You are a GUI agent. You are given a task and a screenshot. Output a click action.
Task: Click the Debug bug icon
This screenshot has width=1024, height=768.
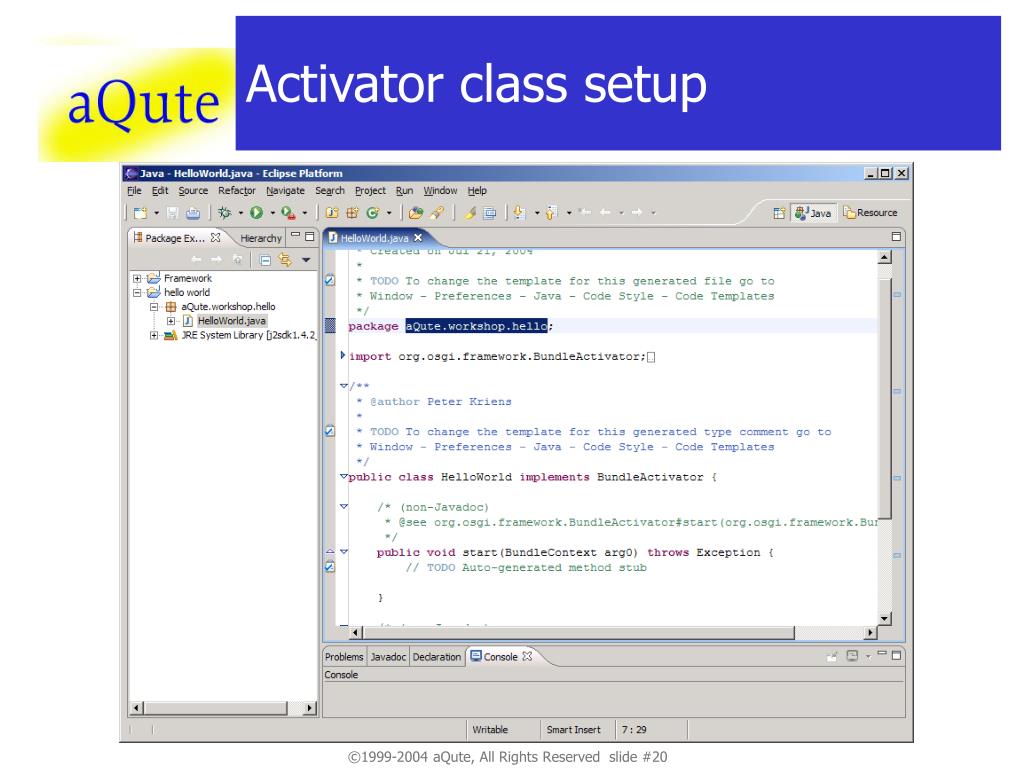tap(225, 213)
